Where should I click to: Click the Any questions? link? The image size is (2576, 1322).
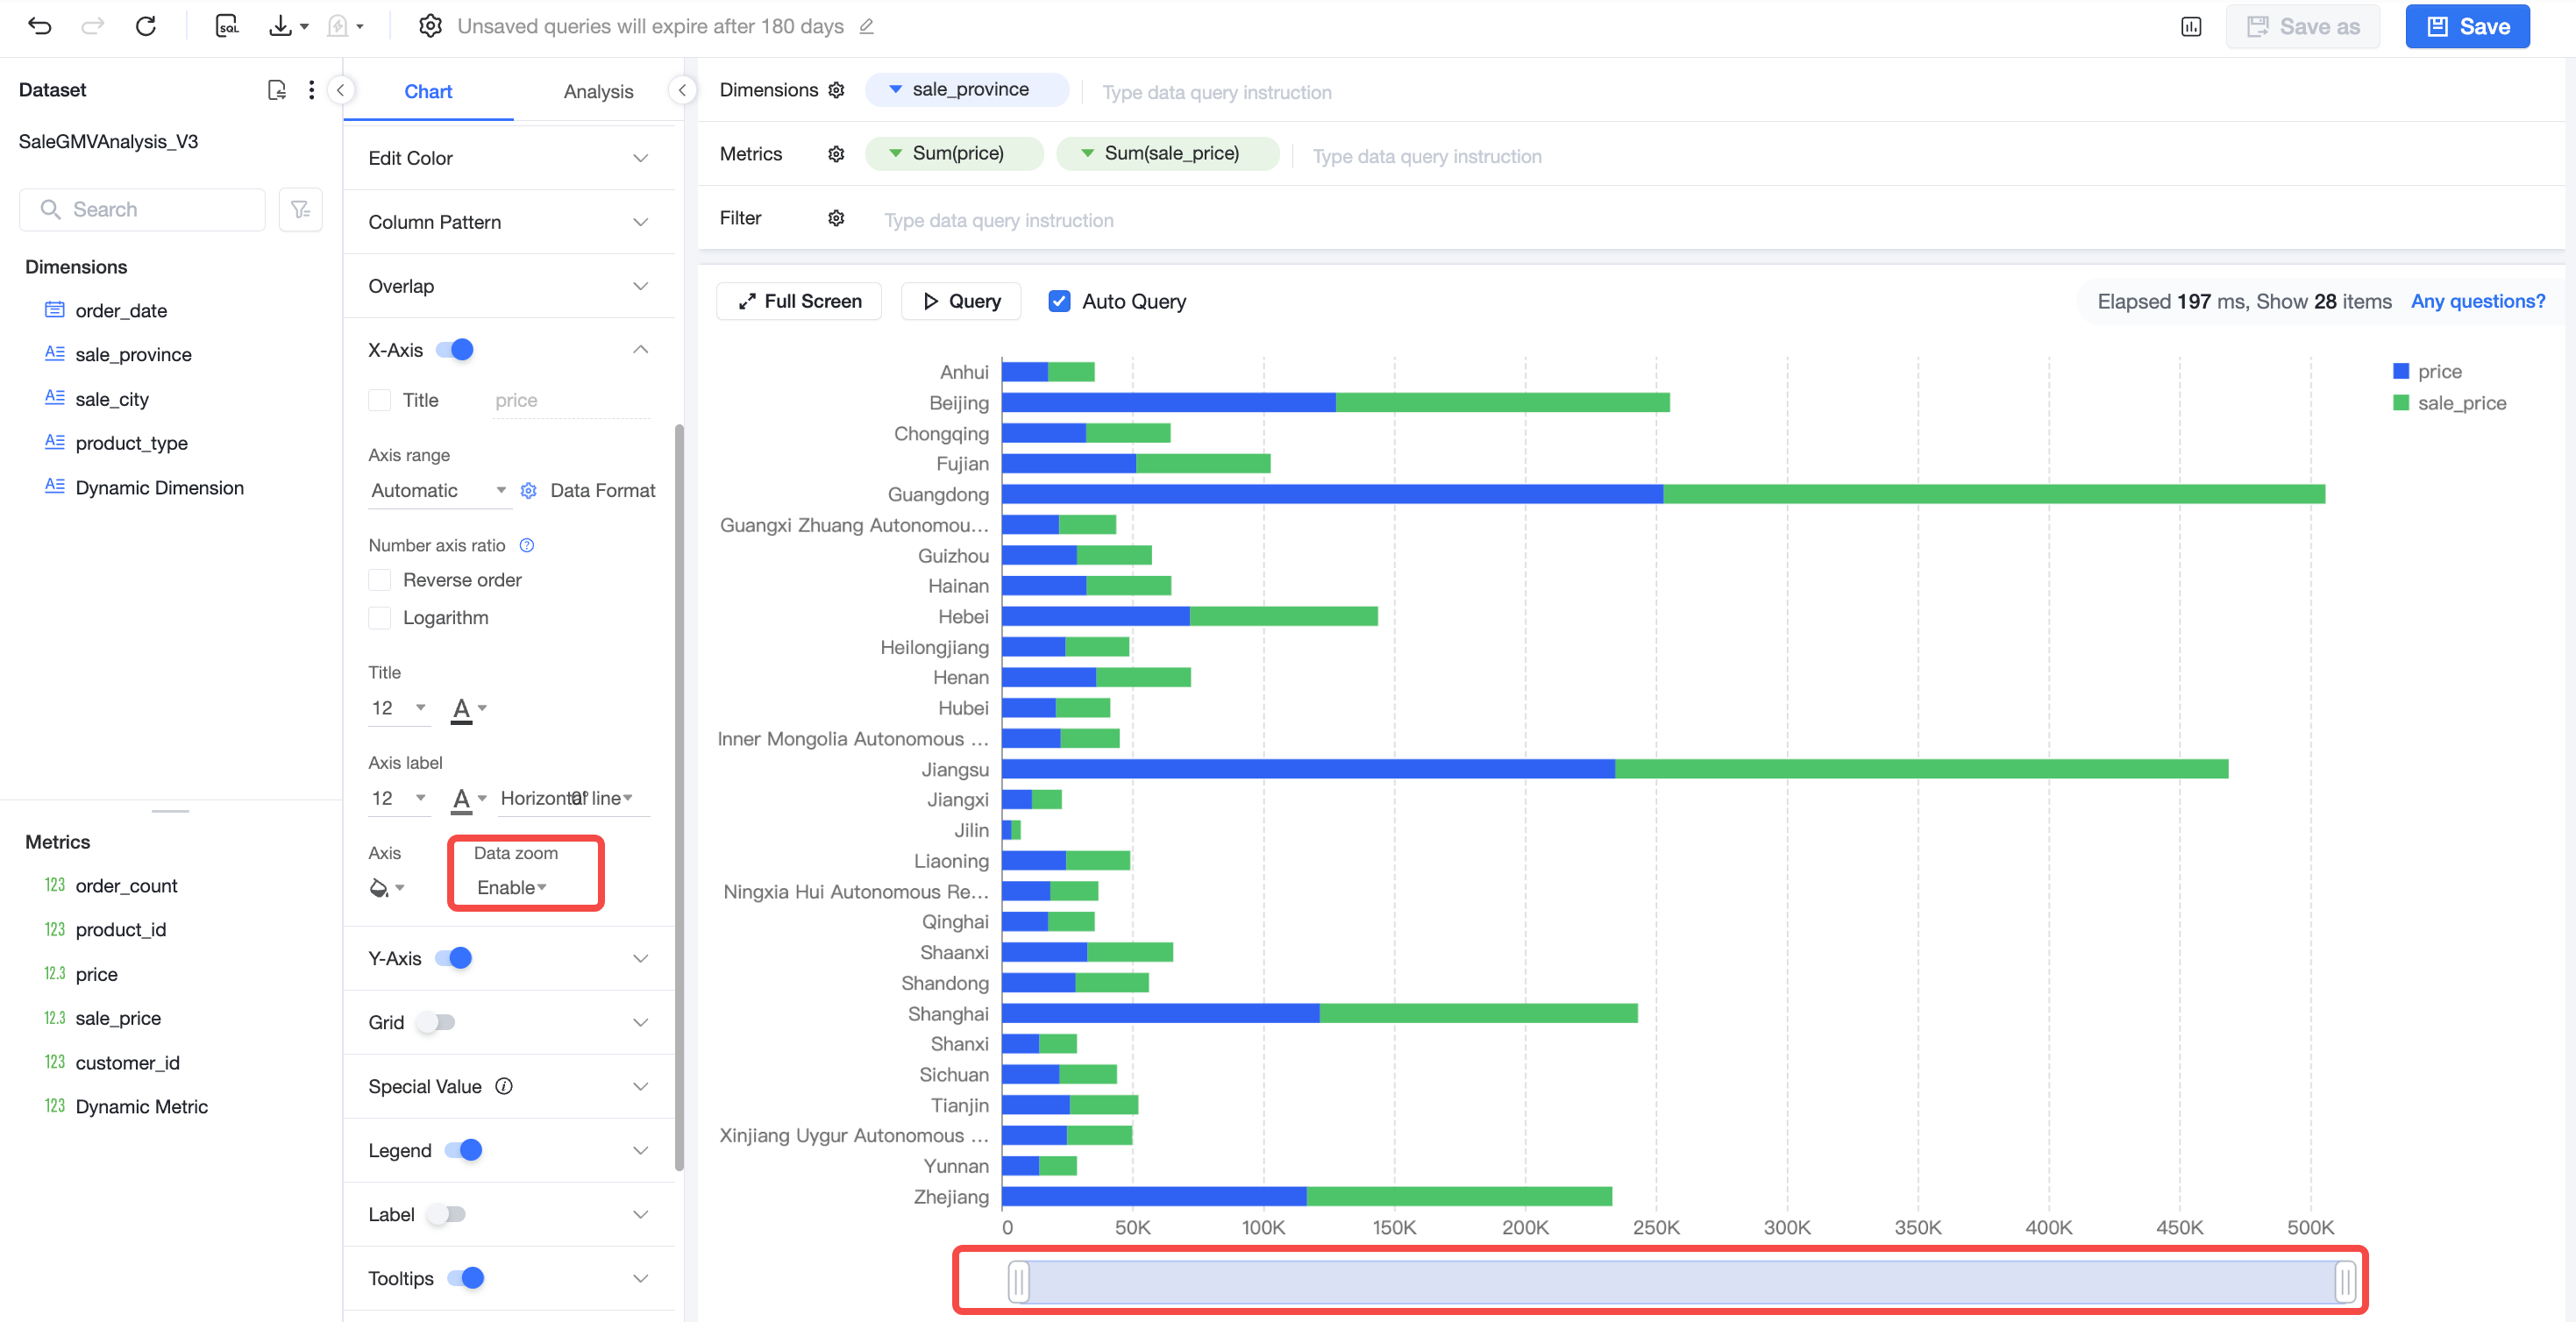click(x=2477, y=301)
